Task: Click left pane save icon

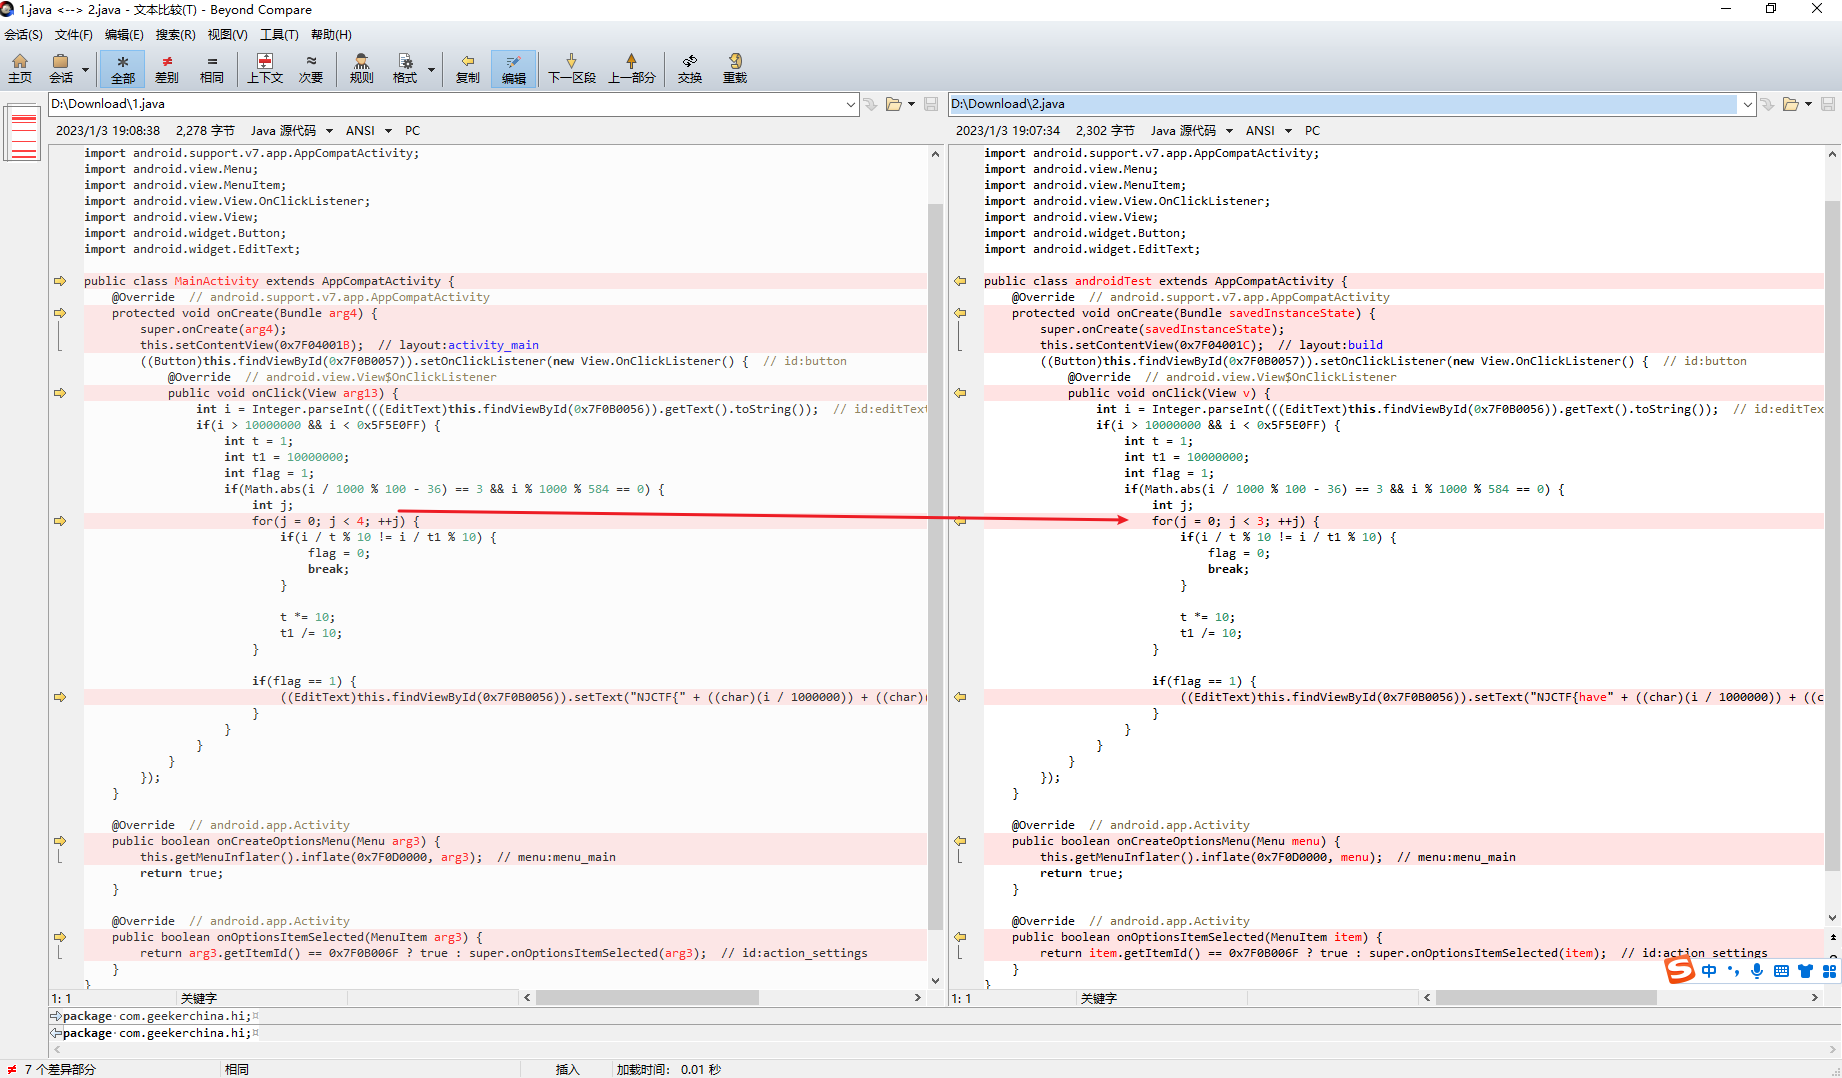Action: (930, 104)
